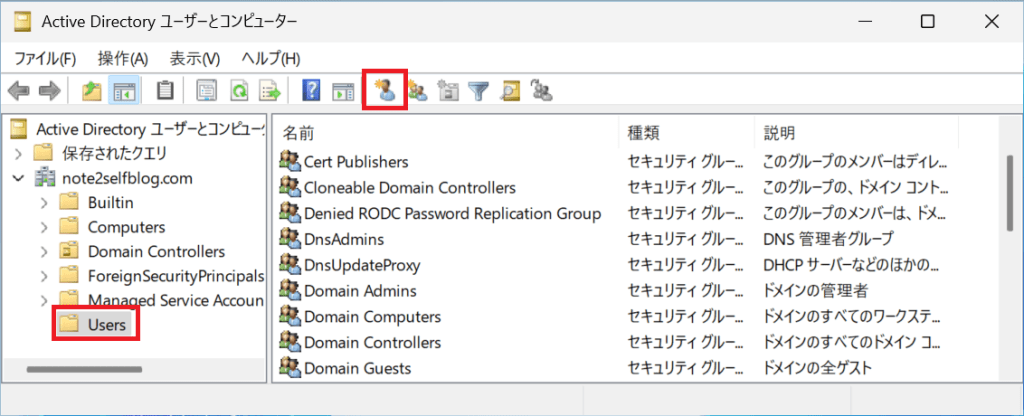Open help with the blue question mark icon
This screenshot has width=1024, height=416.
pyautogui.click(x=311, y=91)
